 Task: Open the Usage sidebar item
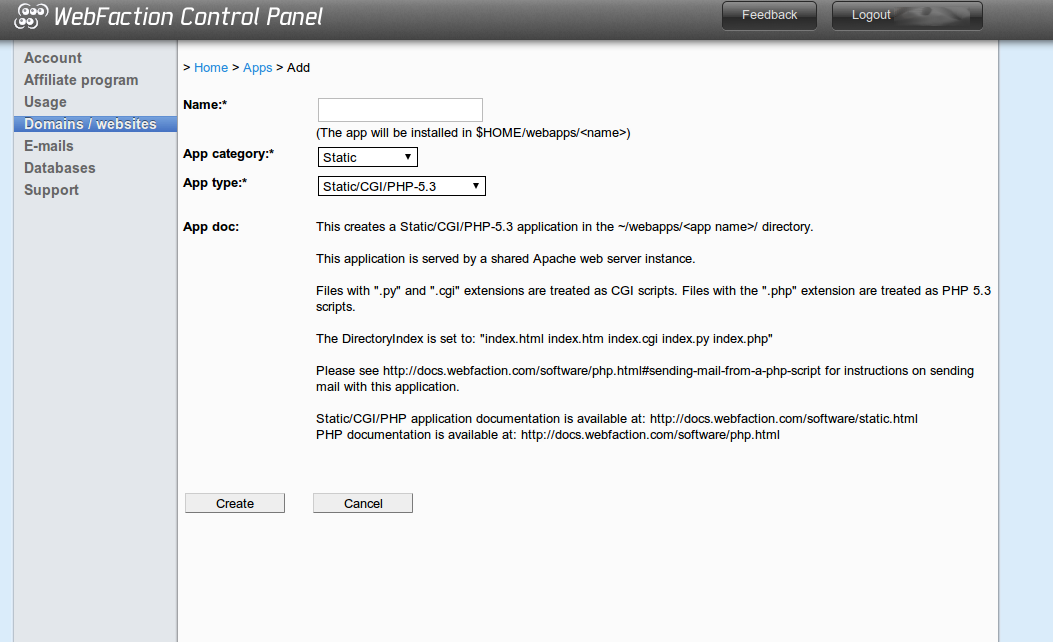(x=46, y=102)
